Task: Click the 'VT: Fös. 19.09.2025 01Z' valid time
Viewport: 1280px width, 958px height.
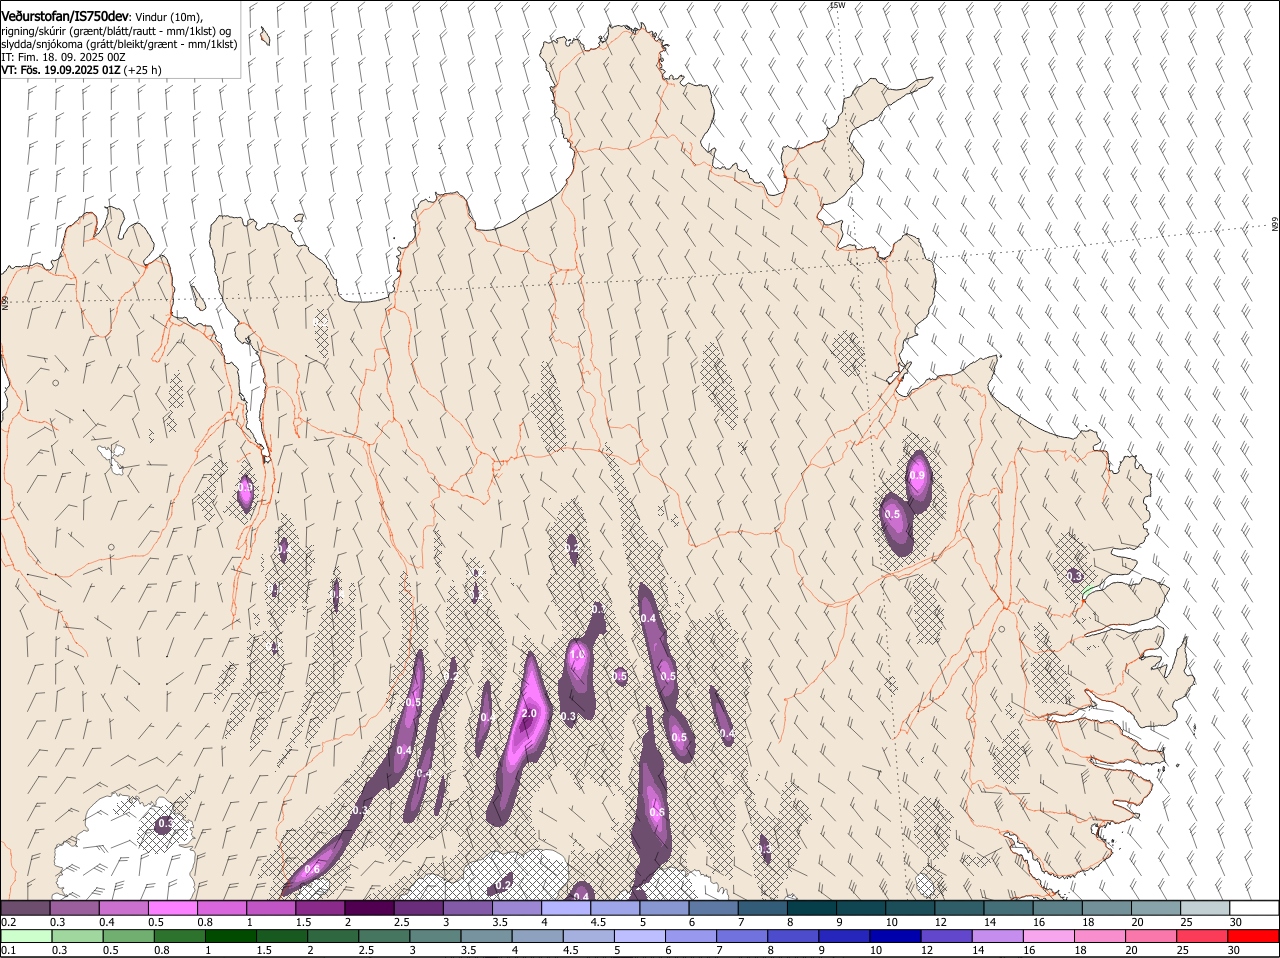Action: (61, 70)
